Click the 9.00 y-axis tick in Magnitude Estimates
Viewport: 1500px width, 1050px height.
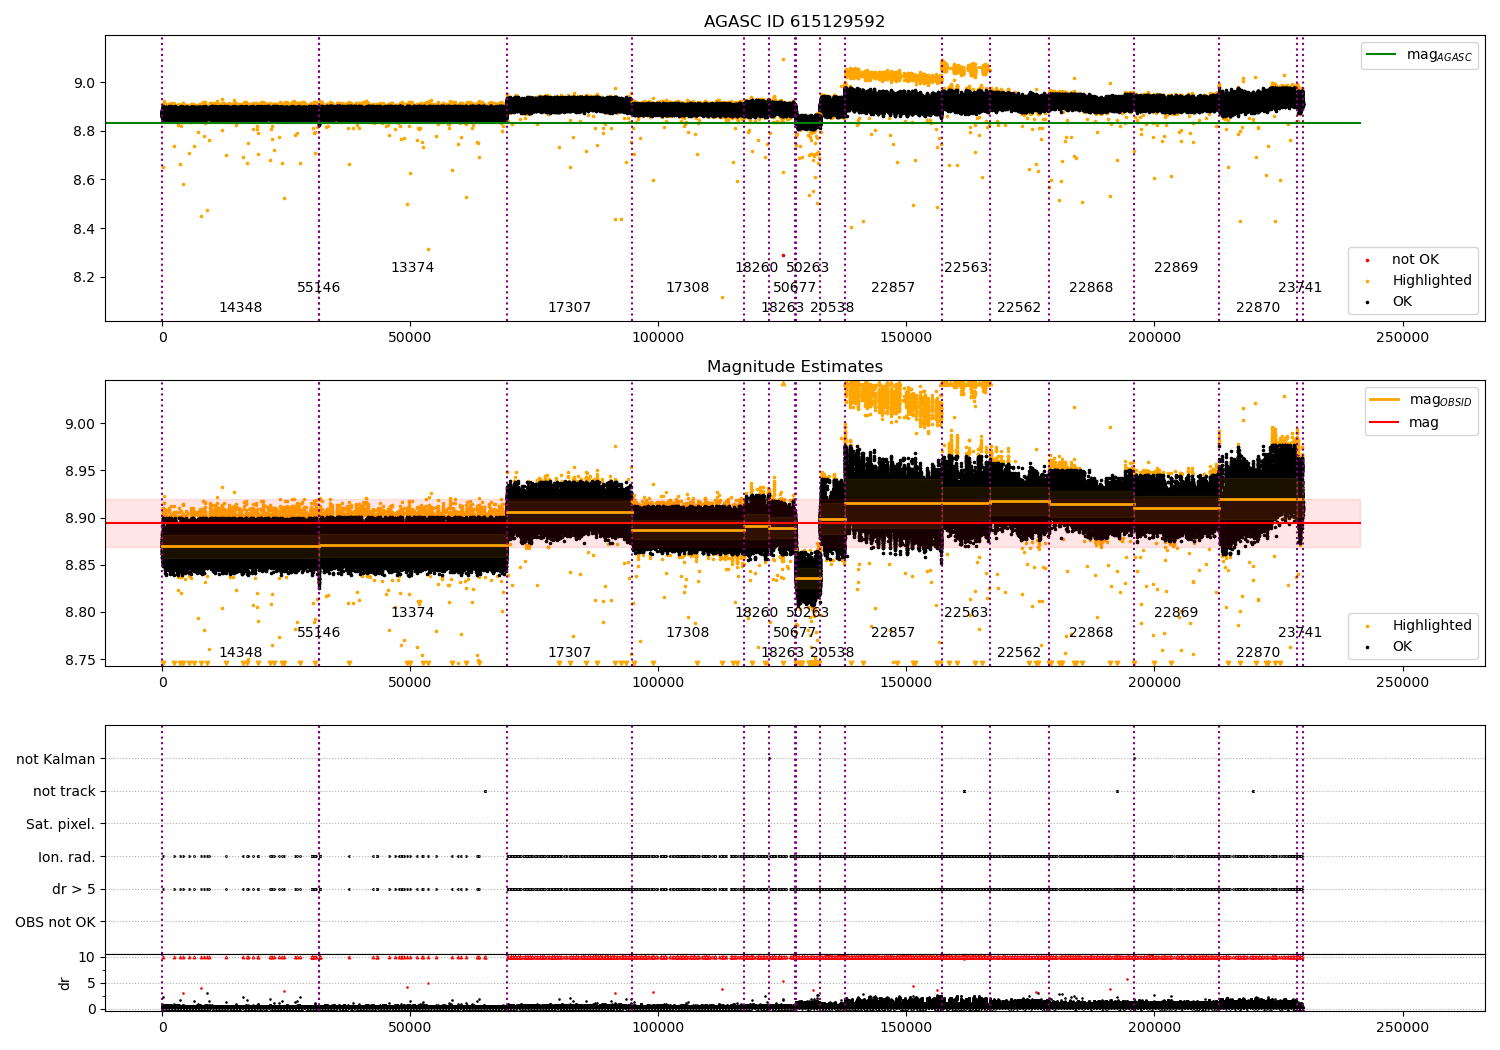point(80,424)
